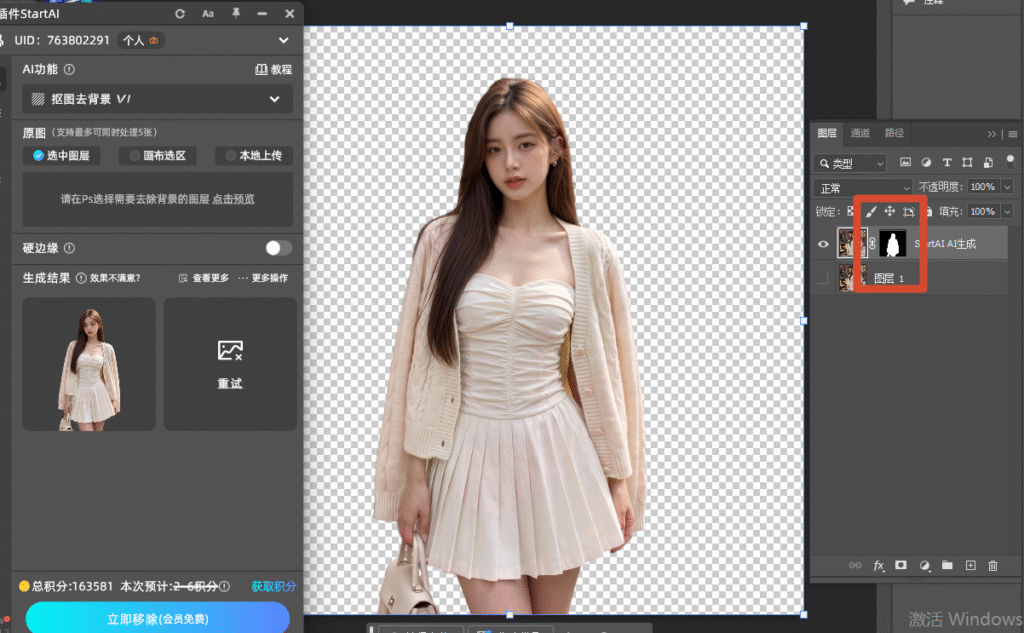Open the fx layer style menu
The image size is (1024, 633).
879,566
